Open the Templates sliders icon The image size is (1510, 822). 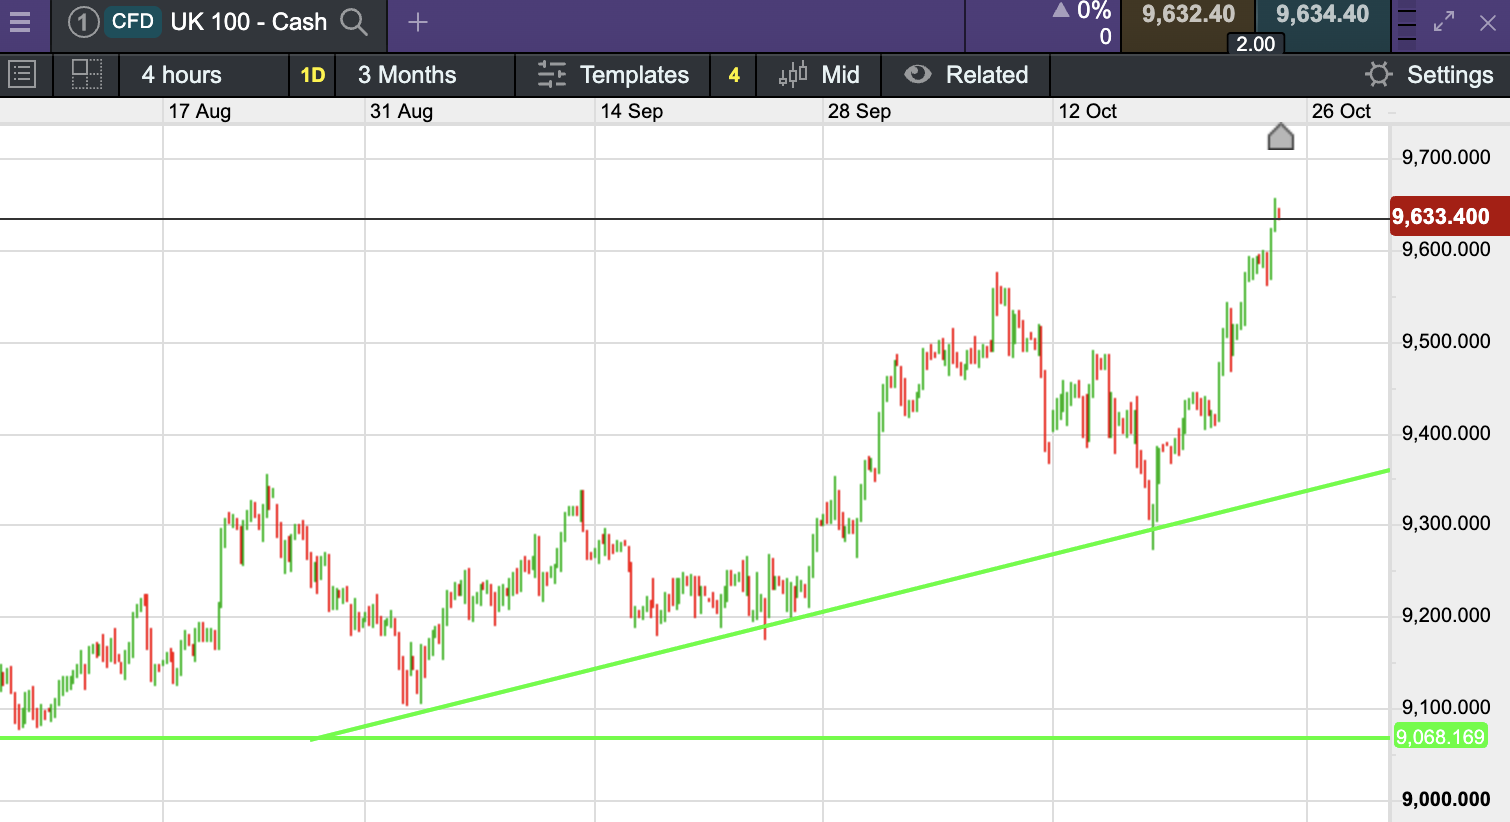(551, 75)
